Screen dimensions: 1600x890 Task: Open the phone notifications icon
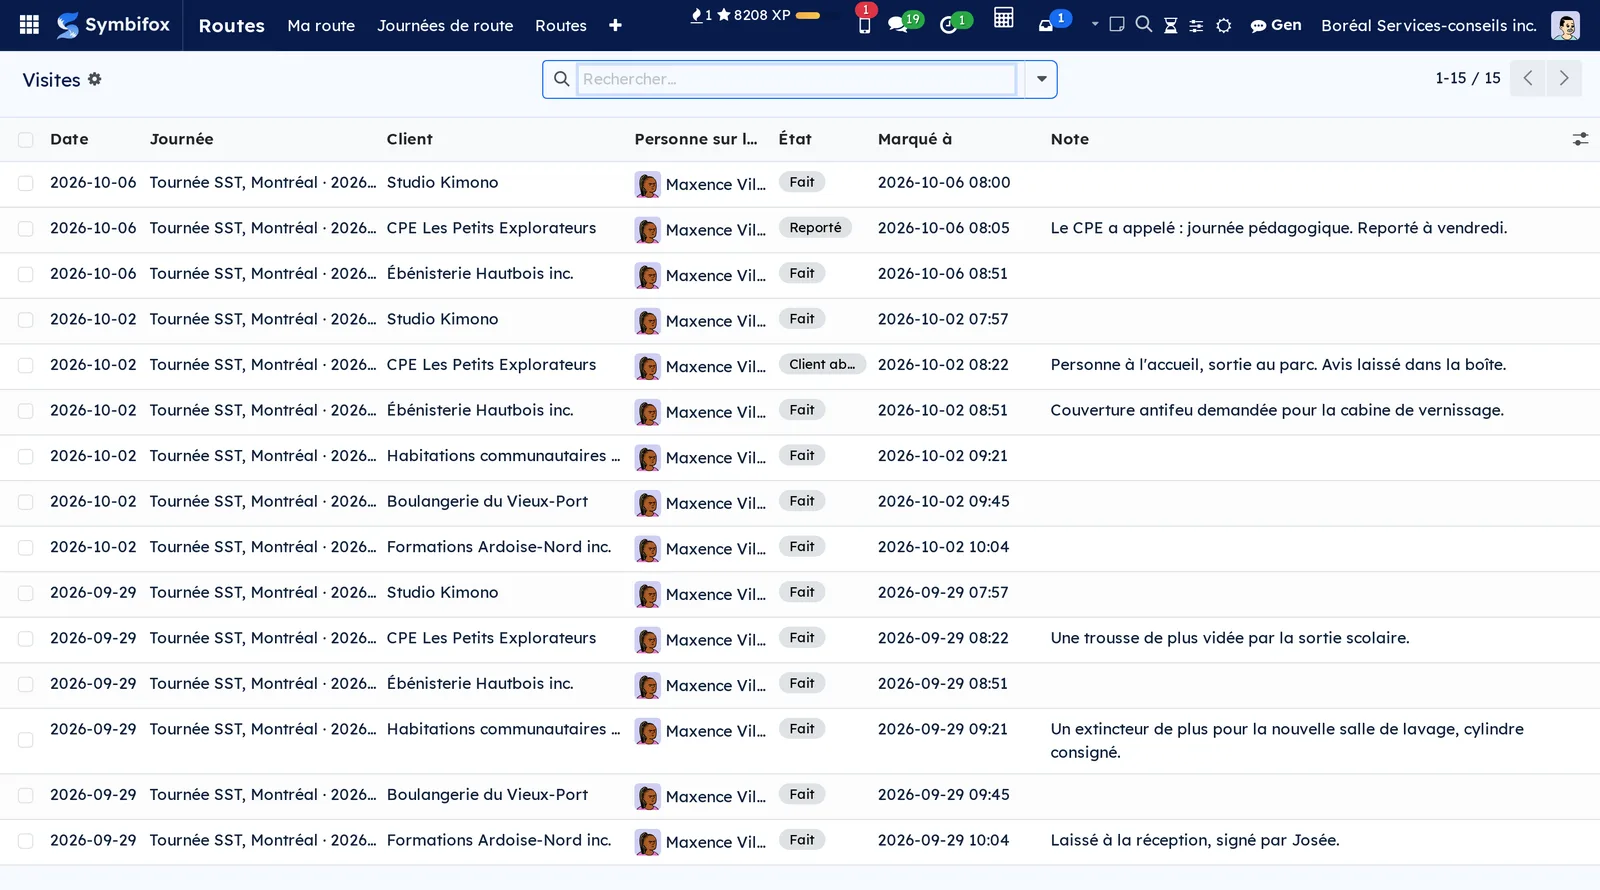[x=864, y=24]
